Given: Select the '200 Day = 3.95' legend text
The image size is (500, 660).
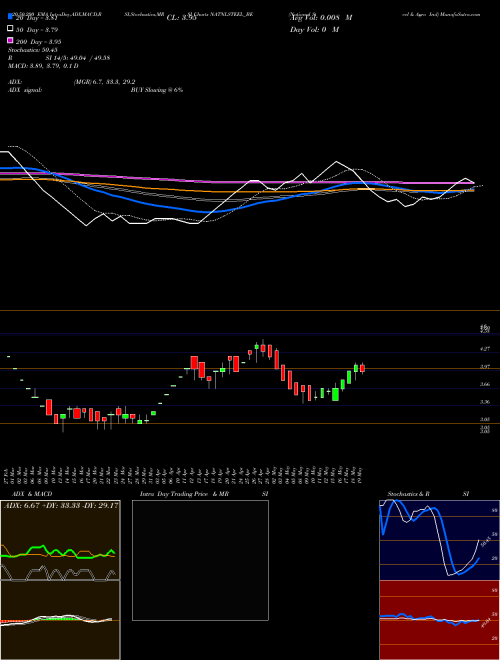Looking at the screenshot, I should pos(39,42).
